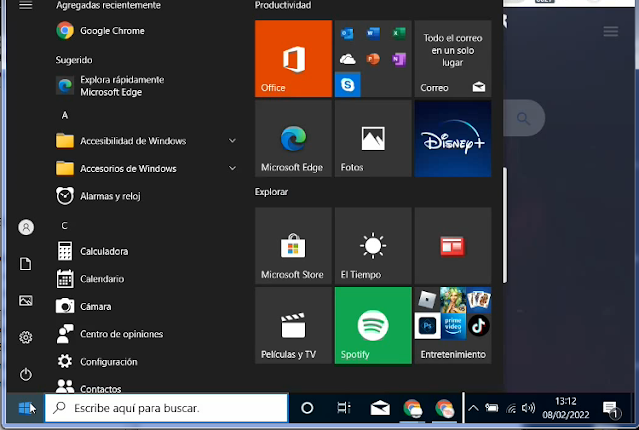Expand Accesibilidad de Windows folder chevron

[x=232, y=141]
